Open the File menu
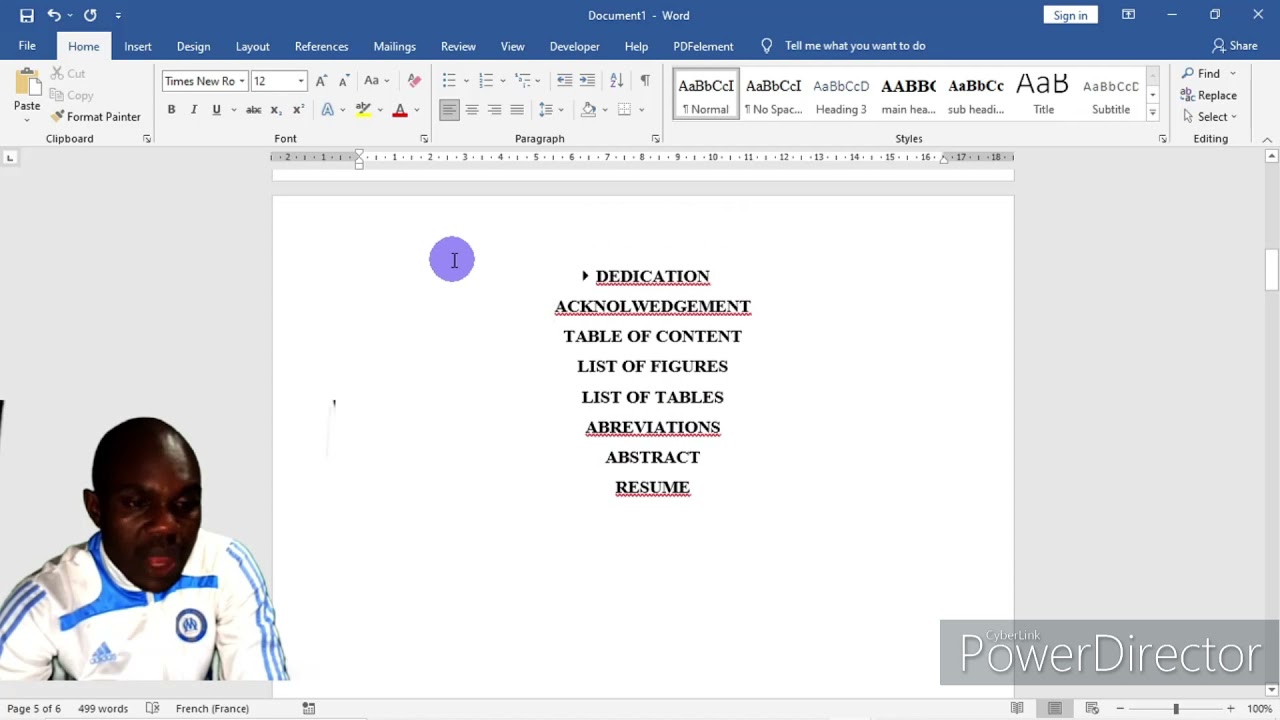The height and width of the screenshot is (720, 1280). tap(27, 46)
